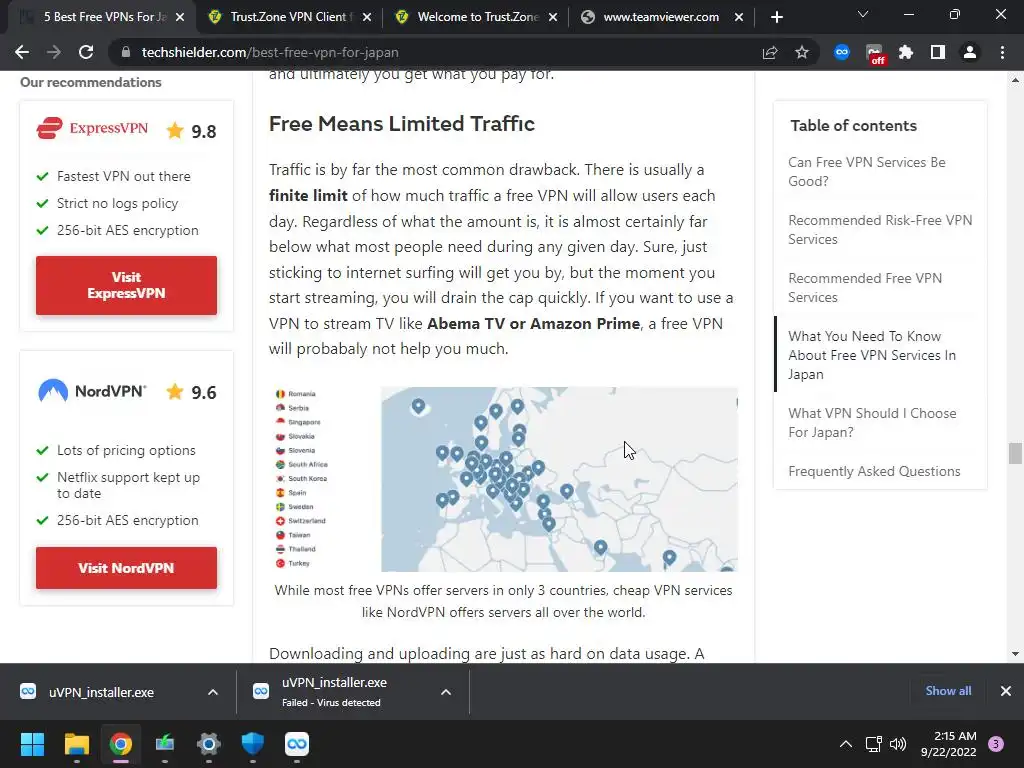The width and height of the screenshot is (1024, 768).
Task: Click Chrome taskbar icon
Action: [120, 744]
